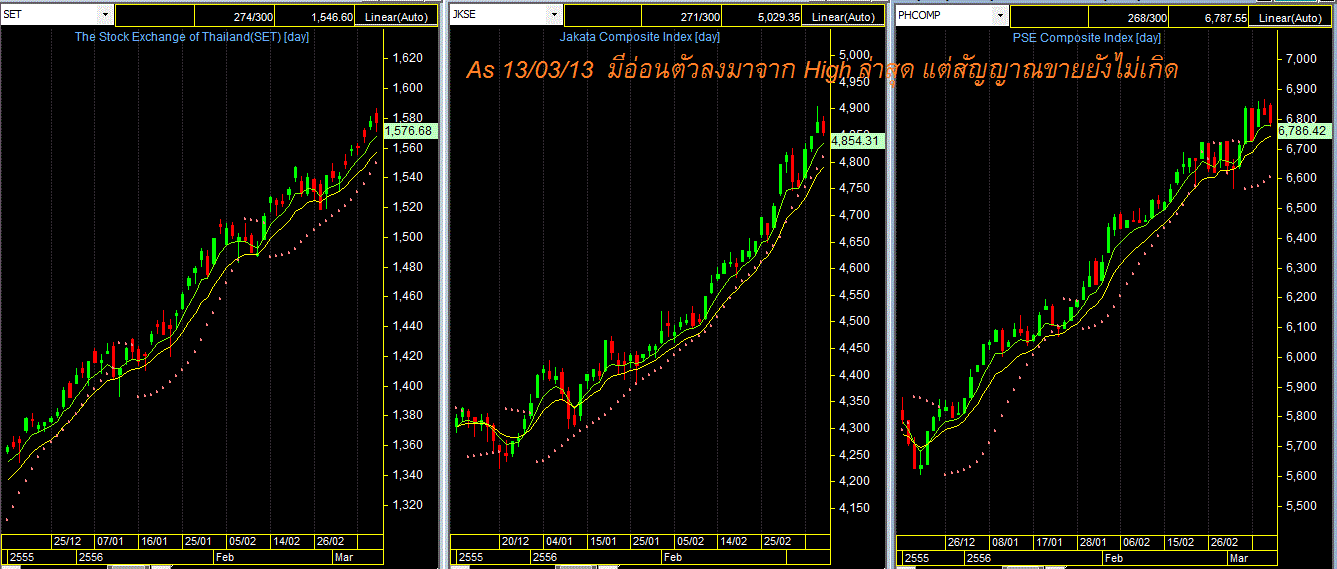Viewport: 1337px width, 569px height.
Task: Click the 26/02 date label in SET chart
Action: (x=329, y=541)
